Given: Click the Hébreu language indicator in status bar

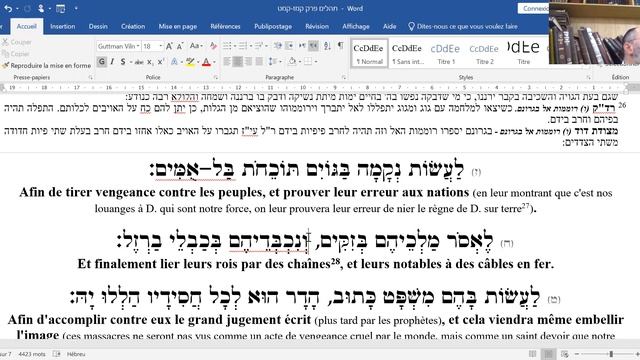Looking at the screenshot, I should click(x=76, y=354).
